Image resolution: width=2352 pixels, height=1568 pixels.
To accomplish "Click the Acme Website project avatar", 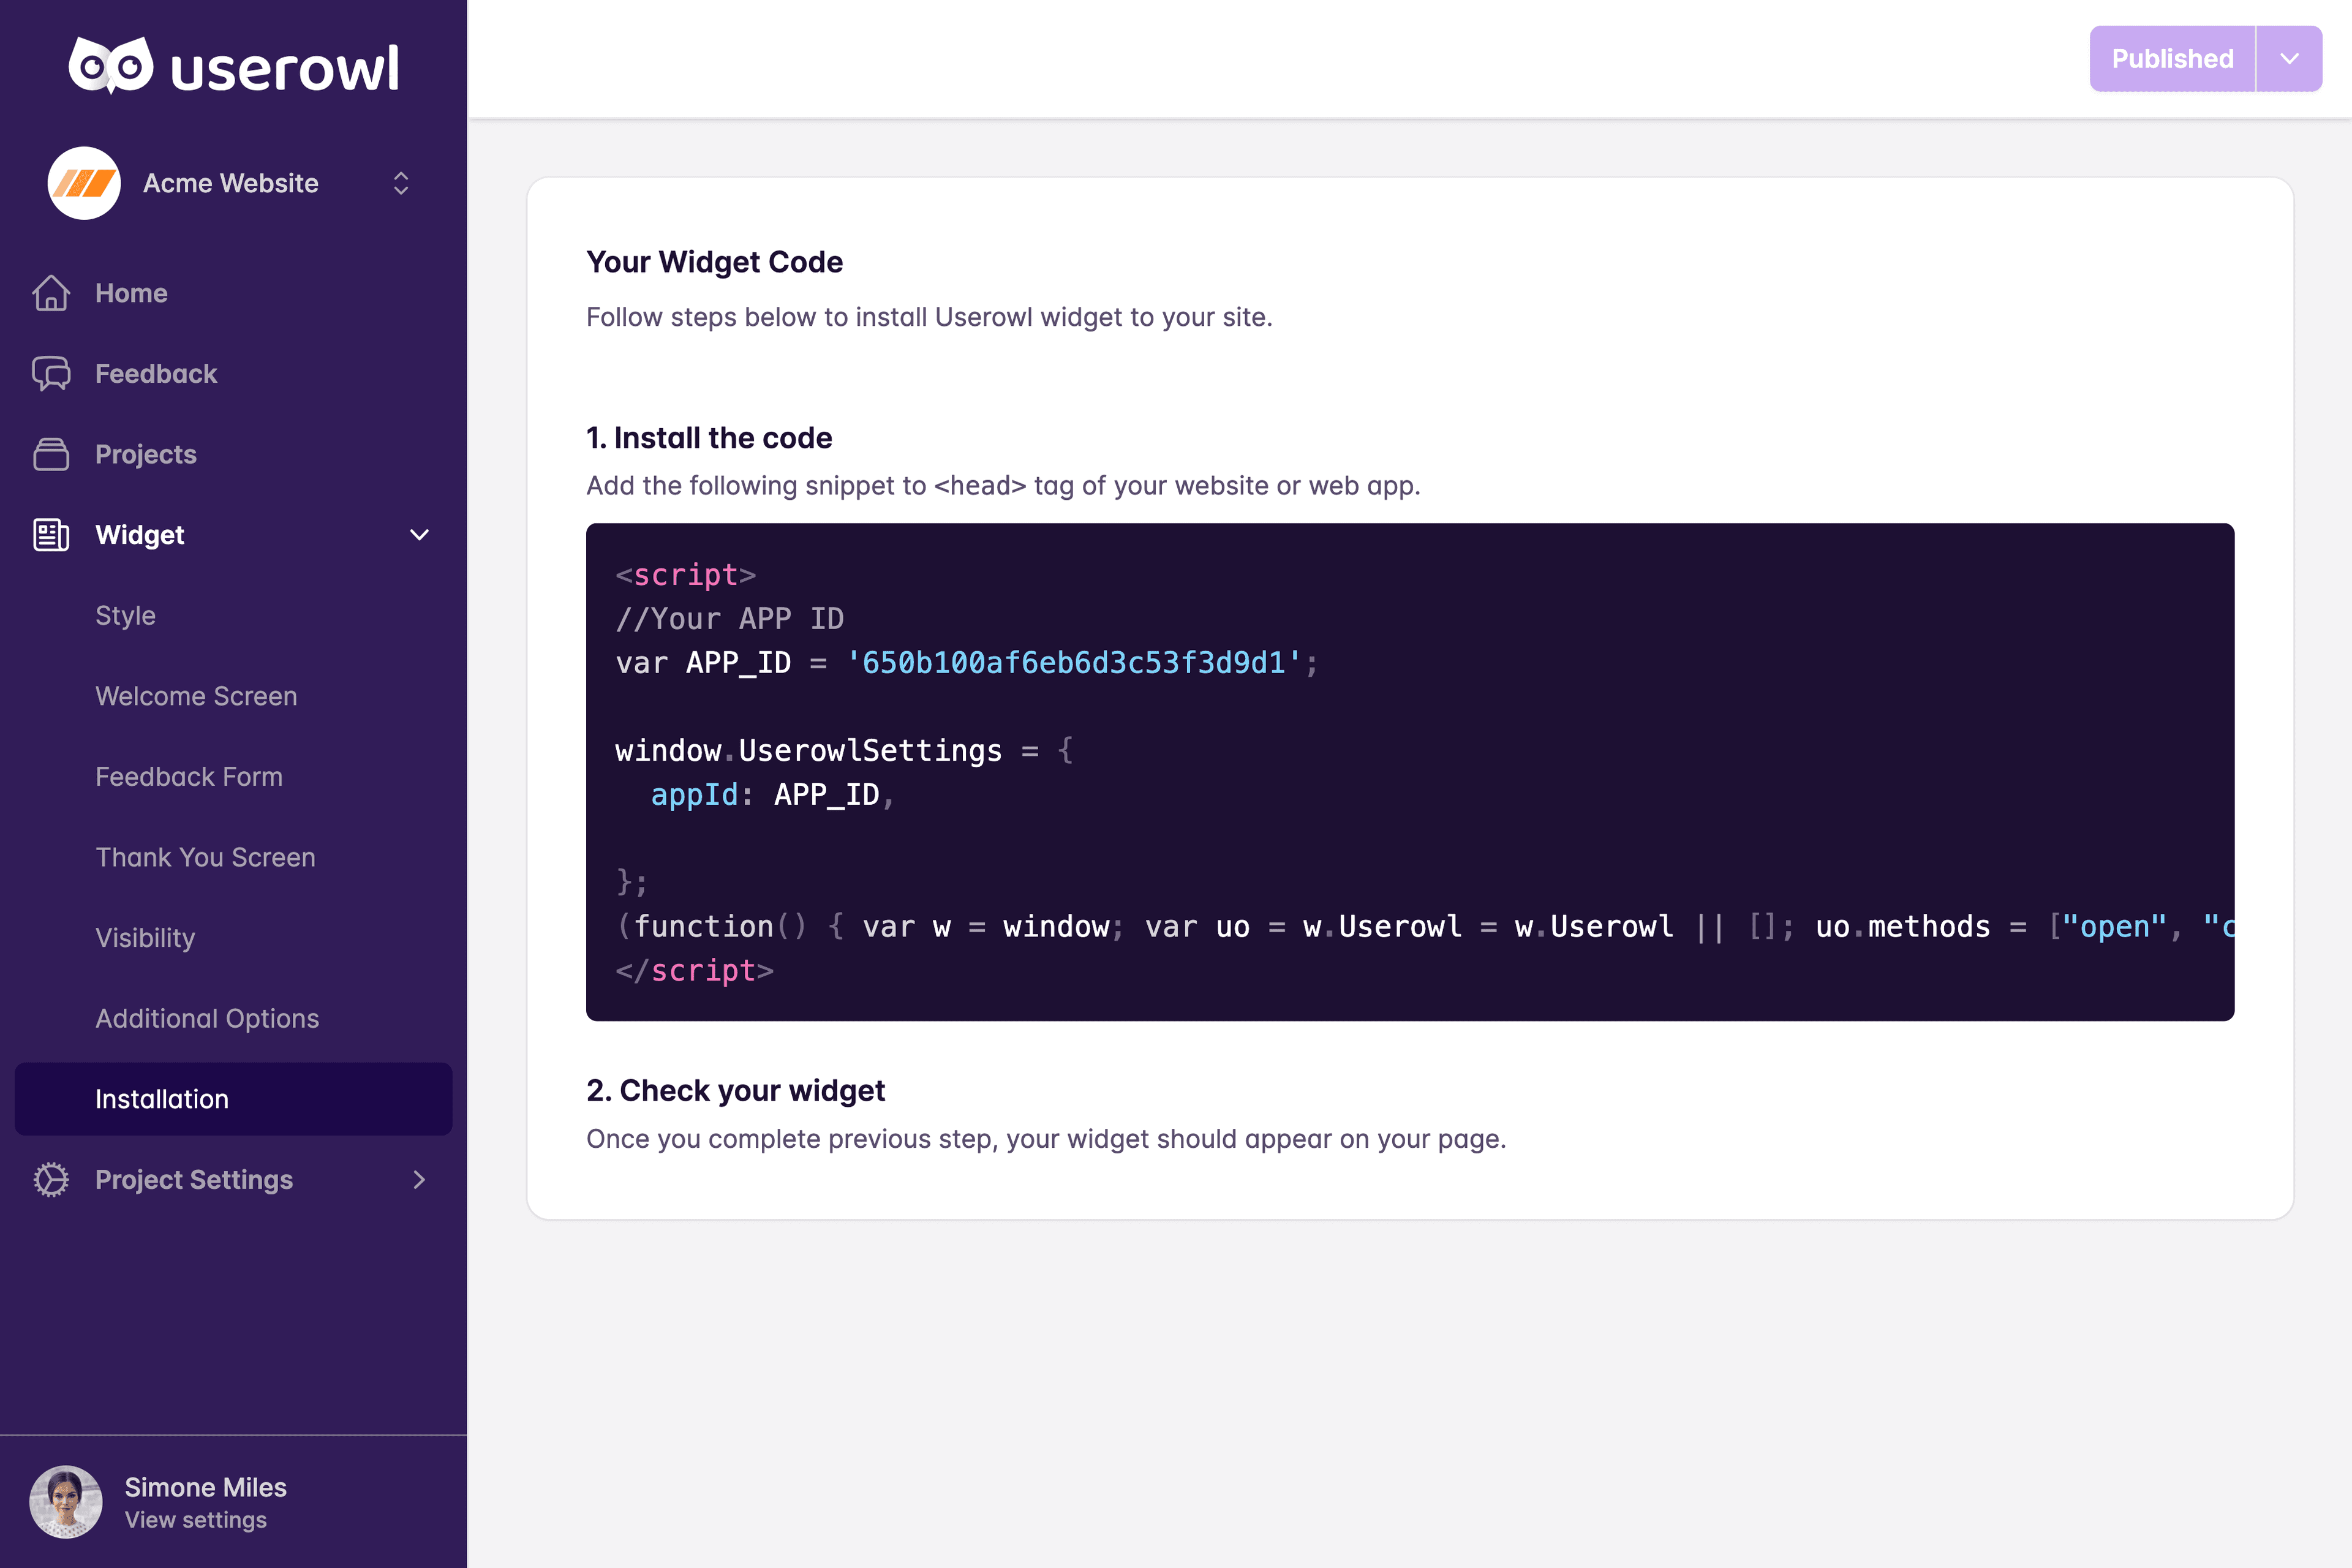I will point(84,183).
